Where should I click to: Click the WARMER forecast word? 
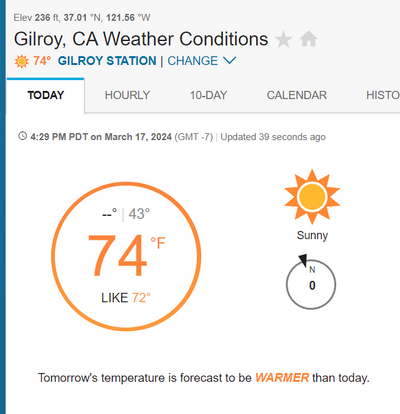point(282,378)
